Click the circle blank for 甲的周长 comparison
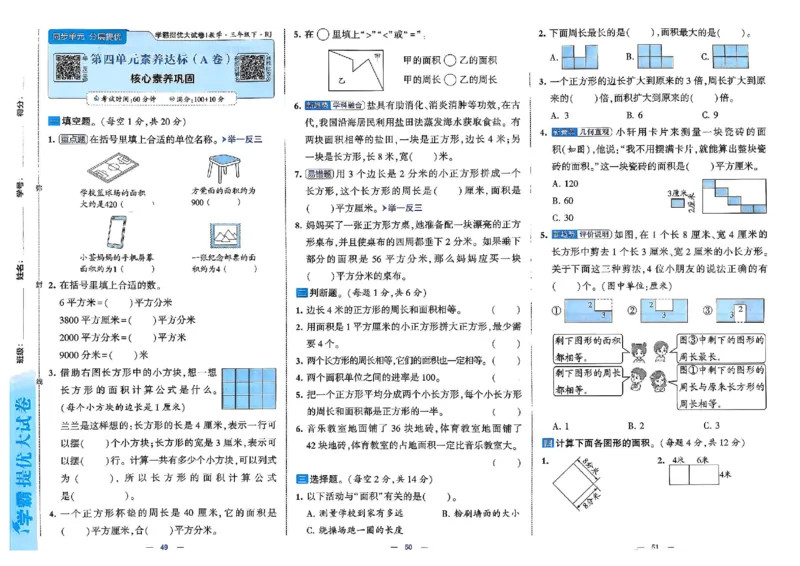The image size is (800, 566). [449, 80]
